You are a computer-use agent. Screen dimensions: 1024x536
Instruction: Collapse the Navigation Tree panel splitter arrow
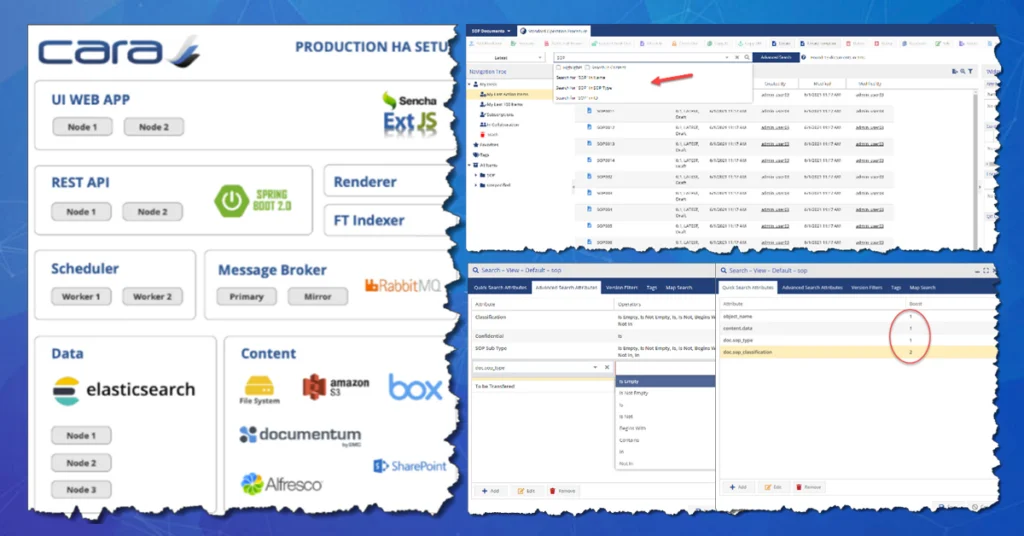pos(573,187)
